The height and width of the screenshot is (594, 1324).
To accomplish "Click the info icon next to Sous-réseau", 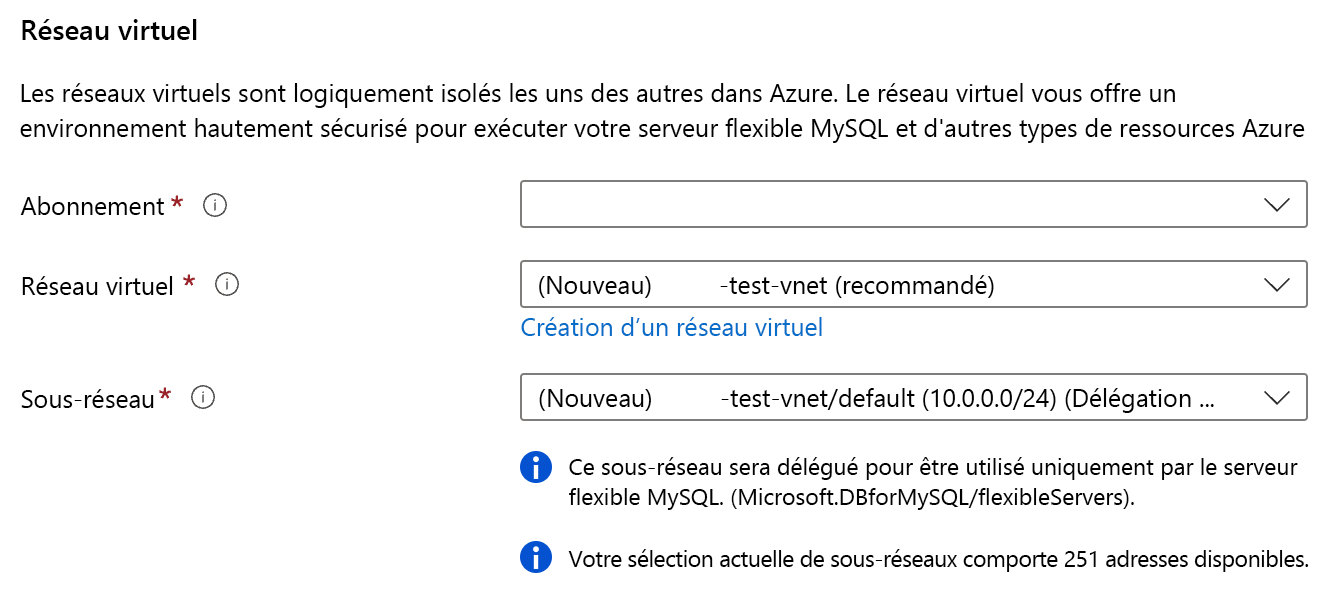I will click(203, 398).
